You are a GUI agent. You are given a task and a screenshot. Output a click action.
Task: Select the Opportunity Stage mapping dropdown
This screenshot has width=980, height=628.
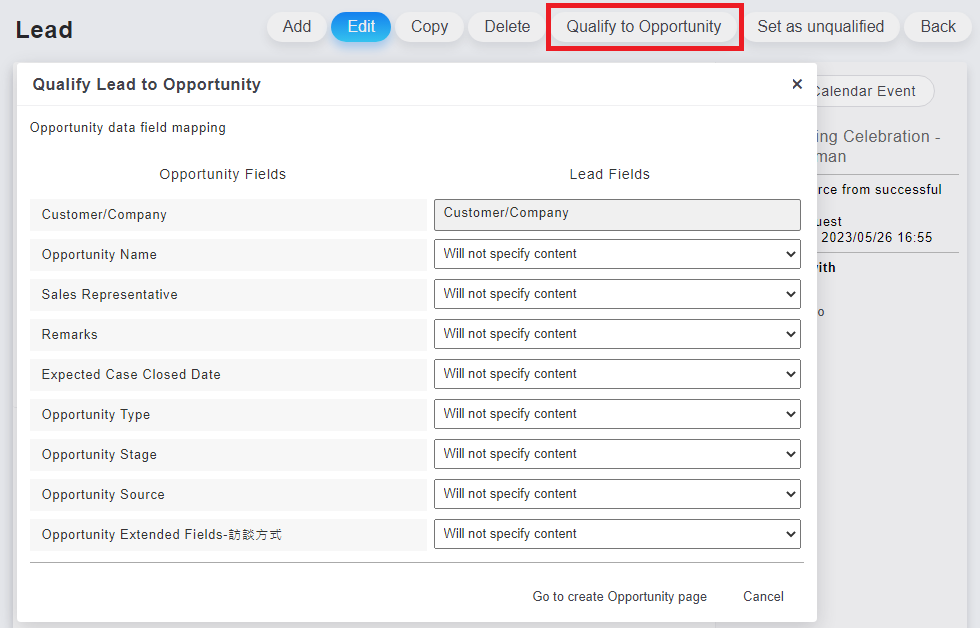616,454
